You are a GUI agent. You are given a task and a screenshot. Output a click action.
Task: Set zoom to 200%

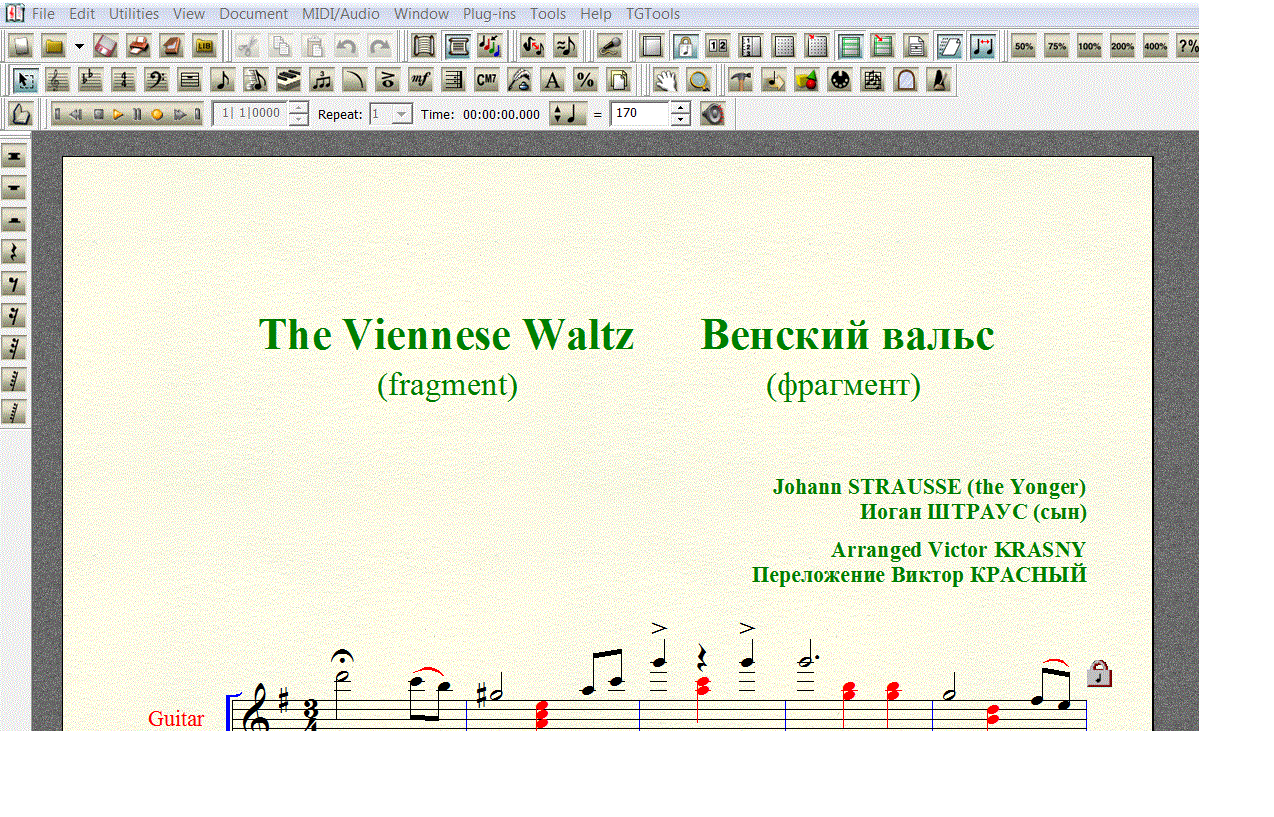click(1123, 46)
